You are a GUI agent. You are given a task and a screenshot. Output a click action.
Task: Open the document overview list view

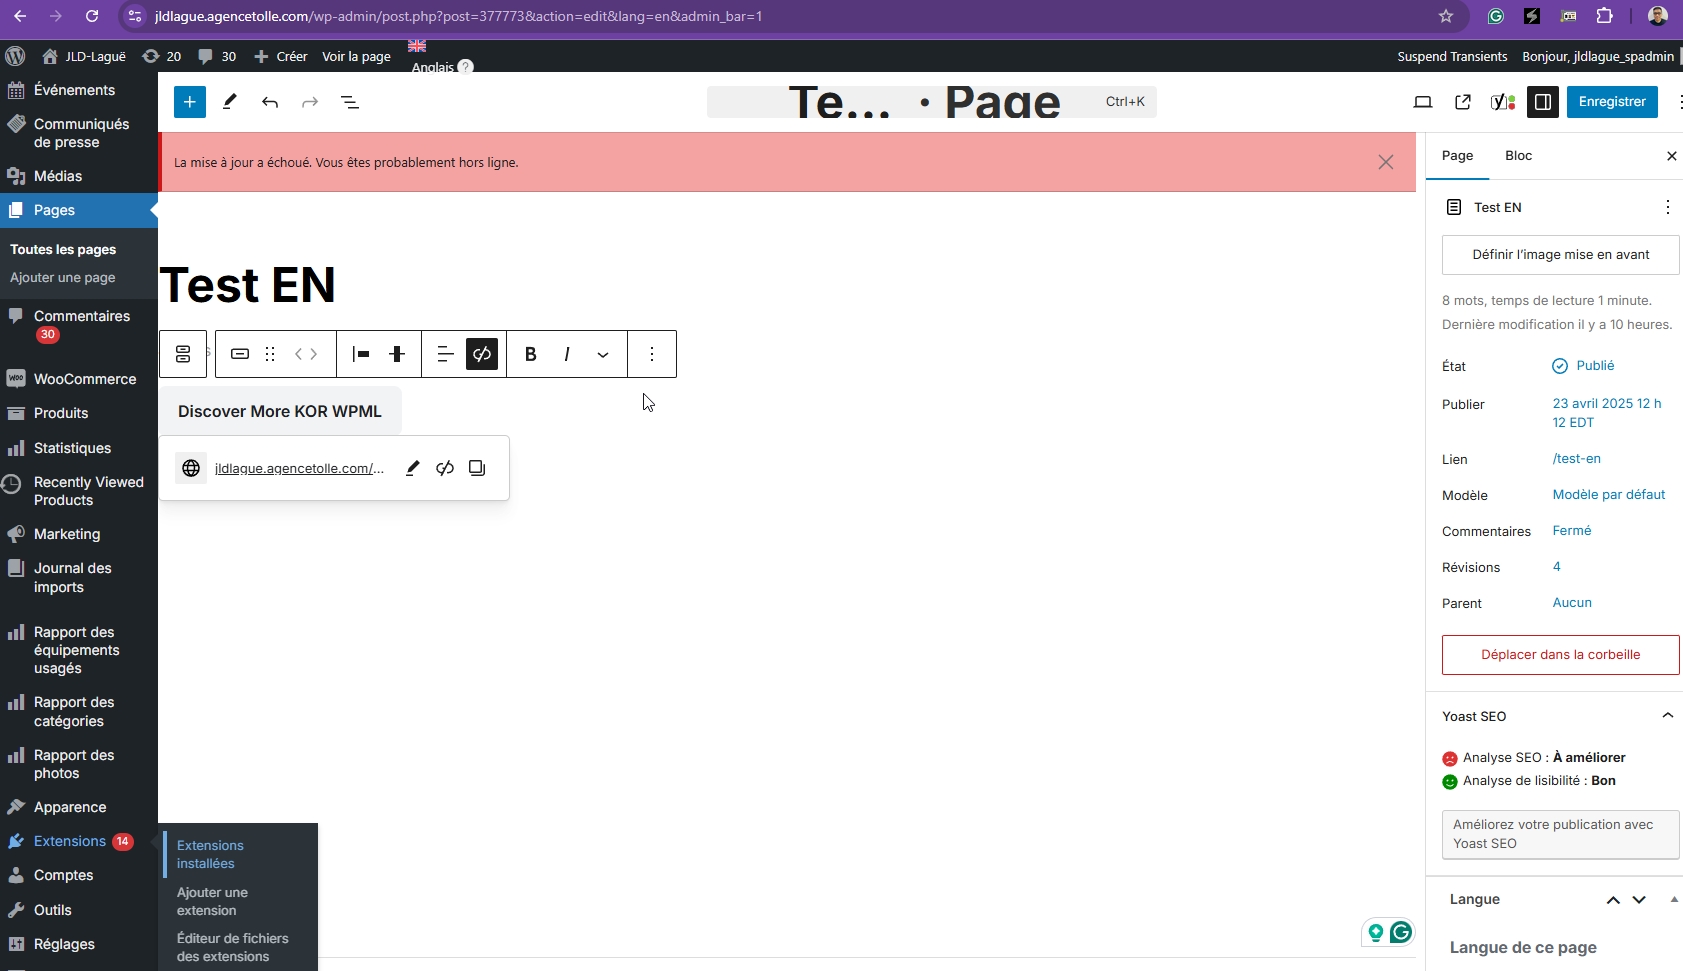point(350,102)
